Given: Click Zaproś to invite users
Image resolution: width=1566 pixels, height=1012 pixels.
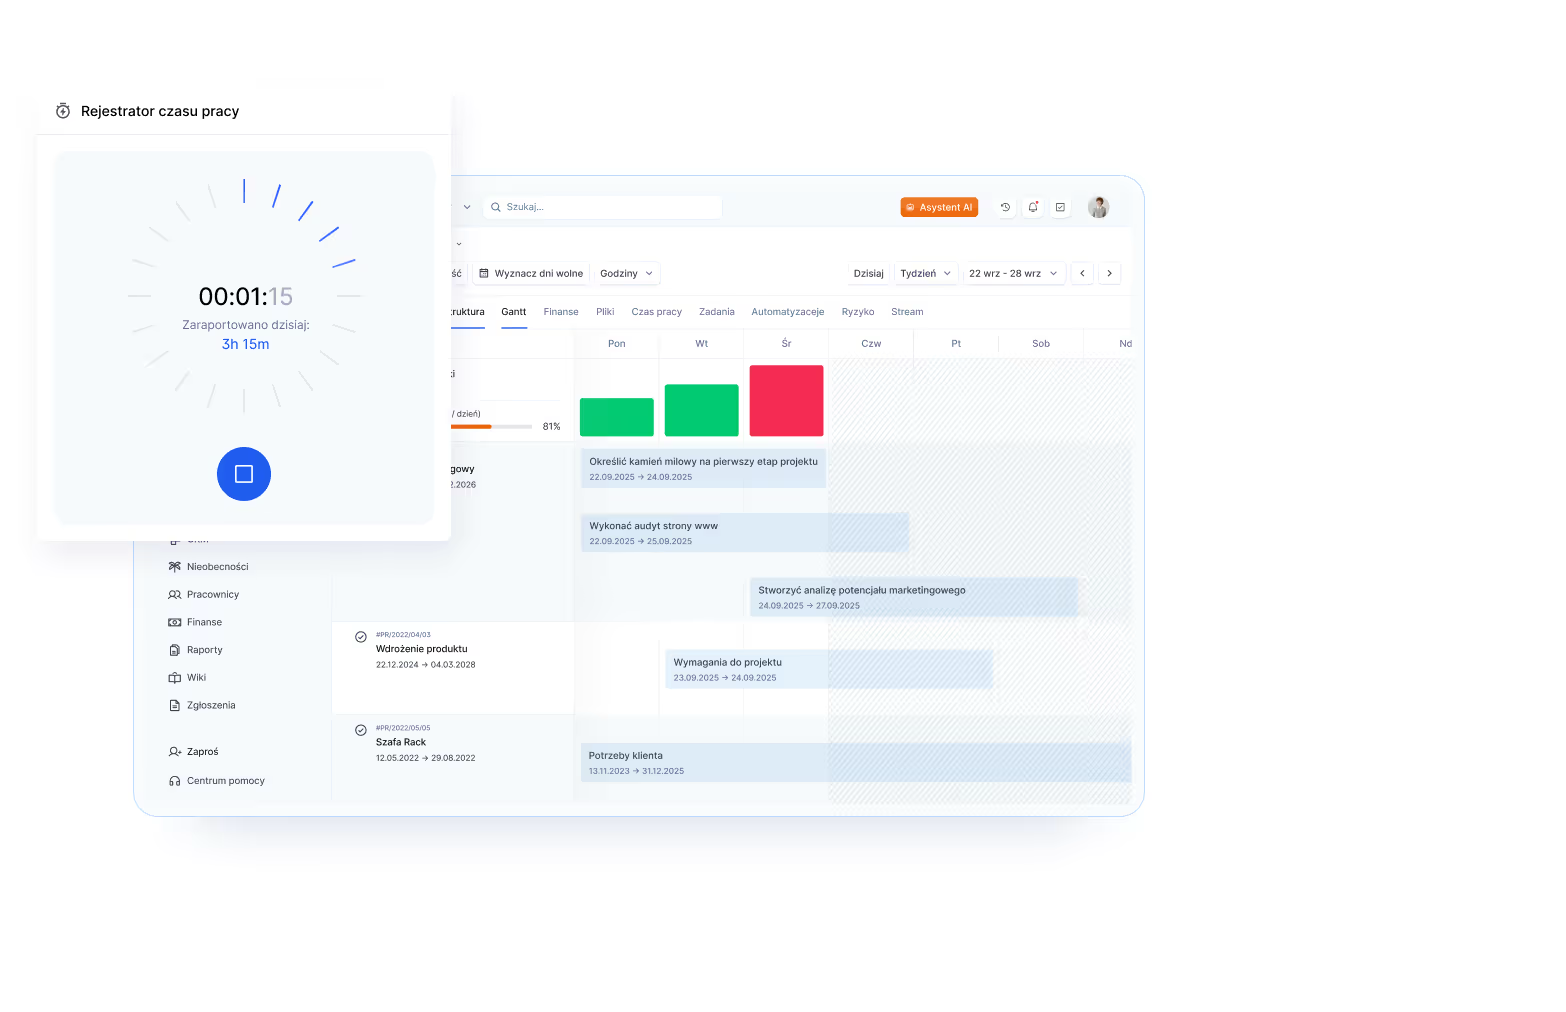Looking at the screenshot, I should (194, 752).
